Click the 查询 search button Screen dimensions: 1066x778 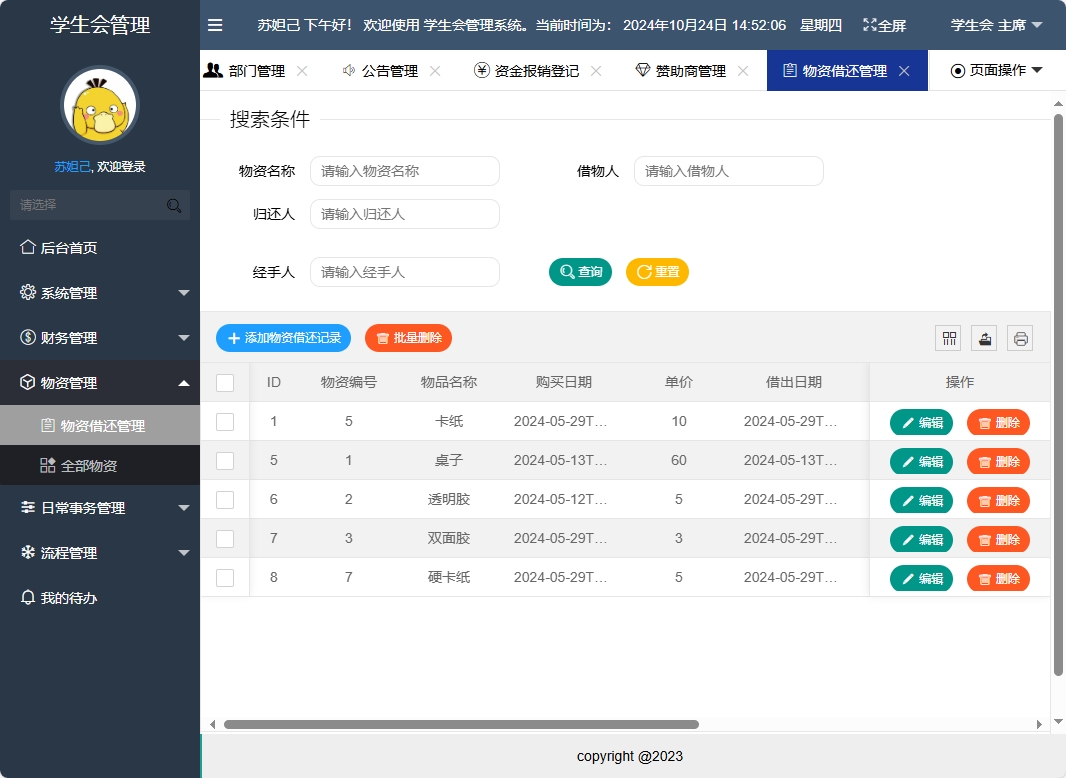coord(580,271)
